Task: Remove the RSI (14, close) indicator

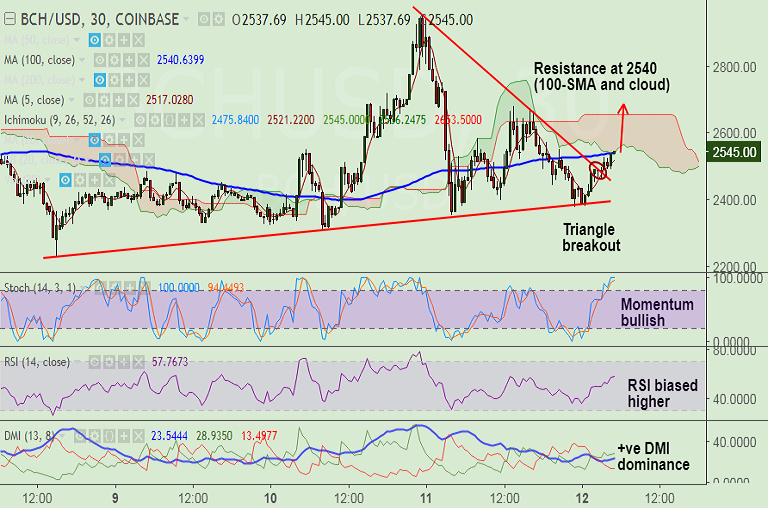Action: [139, 363]
